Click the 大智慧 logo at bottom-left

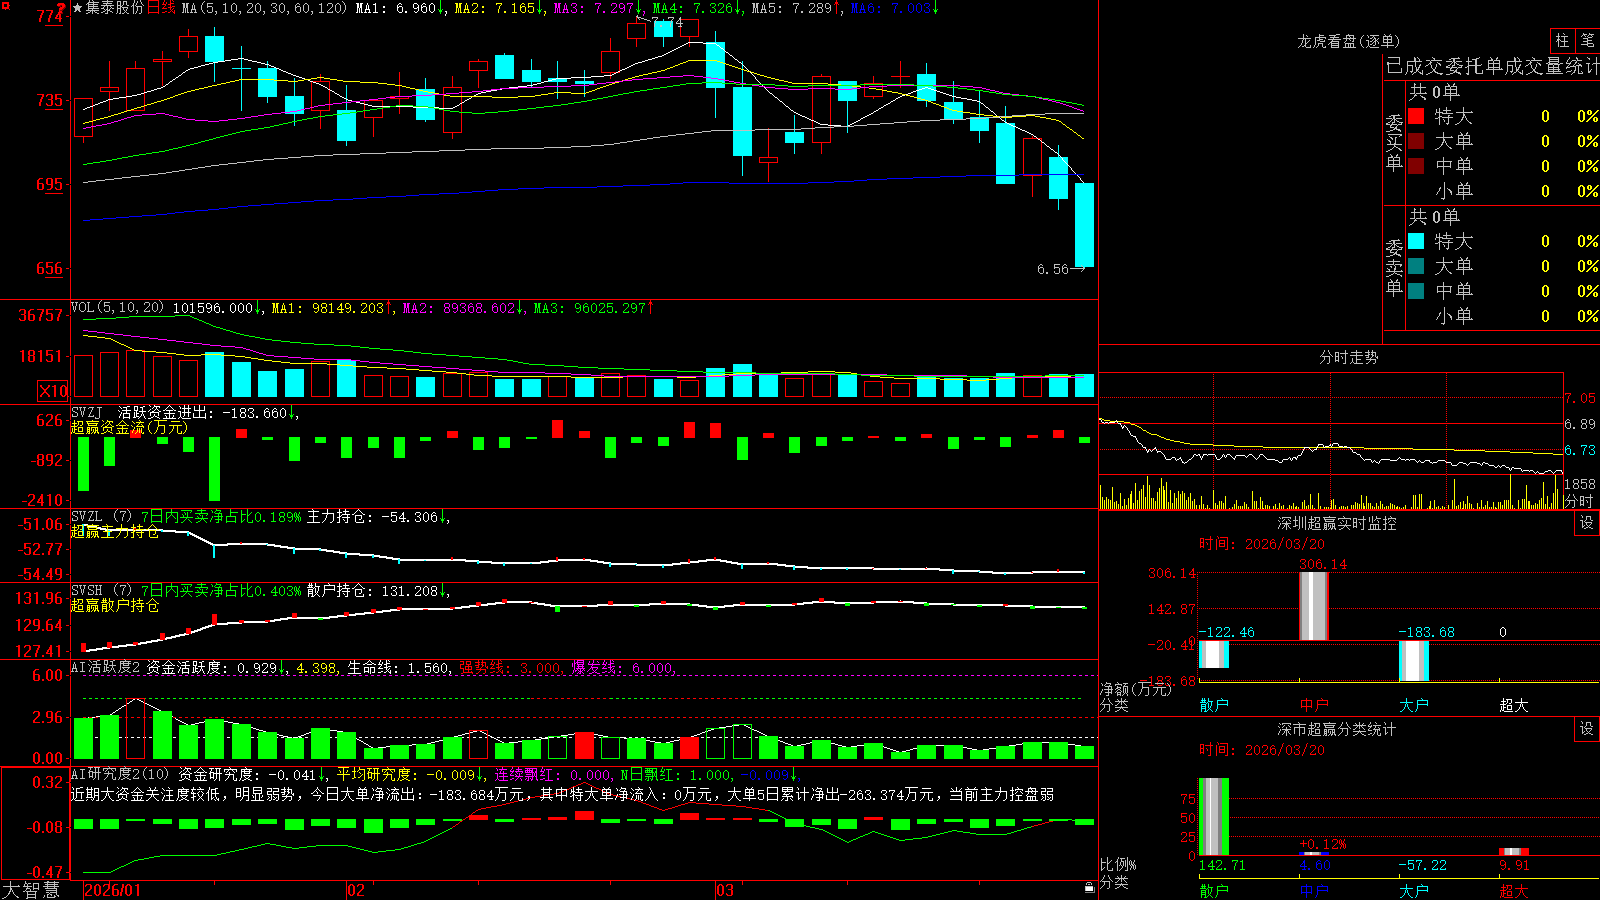(x=31, y=890)
